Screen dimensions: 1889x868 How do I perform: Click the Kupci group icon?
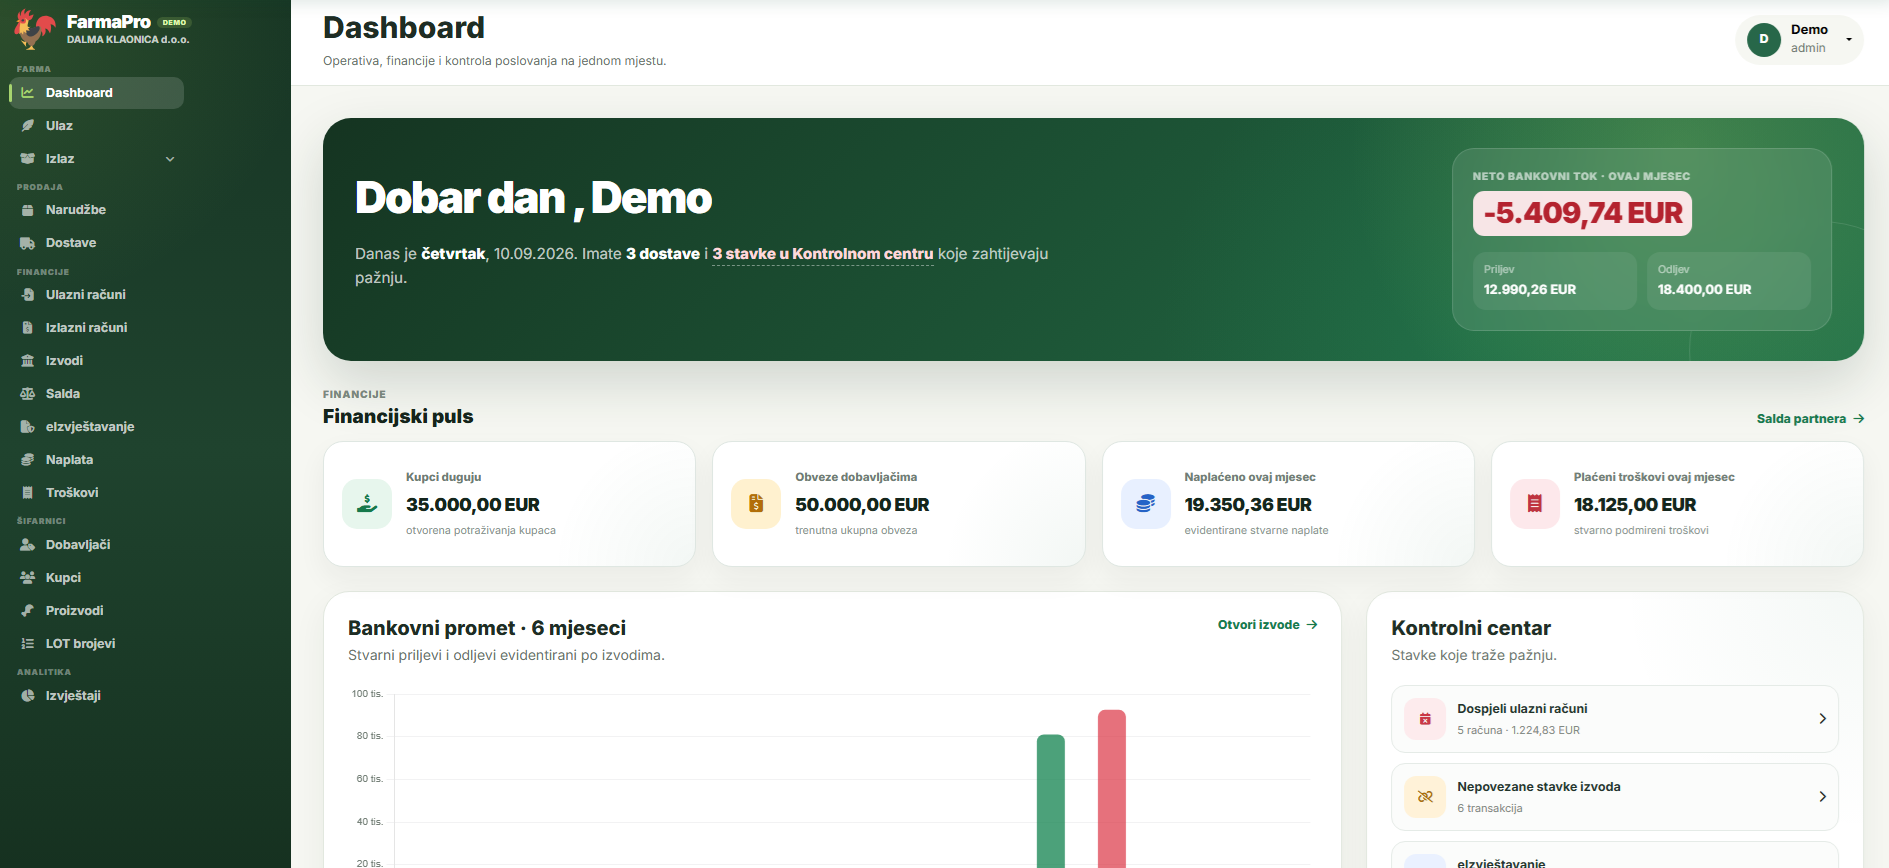click(x=28, y=578)
